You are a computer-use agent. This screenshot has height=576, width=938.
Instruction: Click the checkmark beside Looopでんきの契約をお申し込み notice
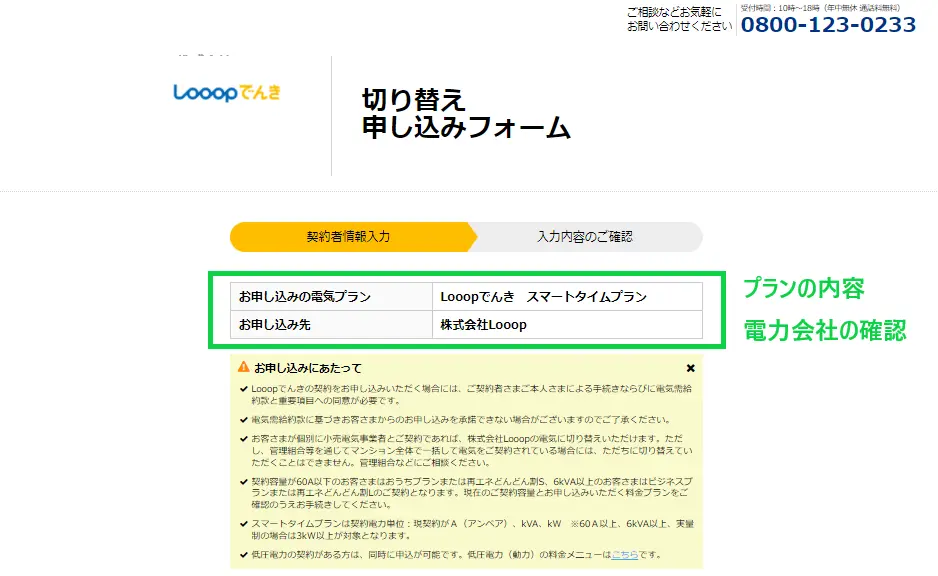pyautogui.click(x=243, y=389)
